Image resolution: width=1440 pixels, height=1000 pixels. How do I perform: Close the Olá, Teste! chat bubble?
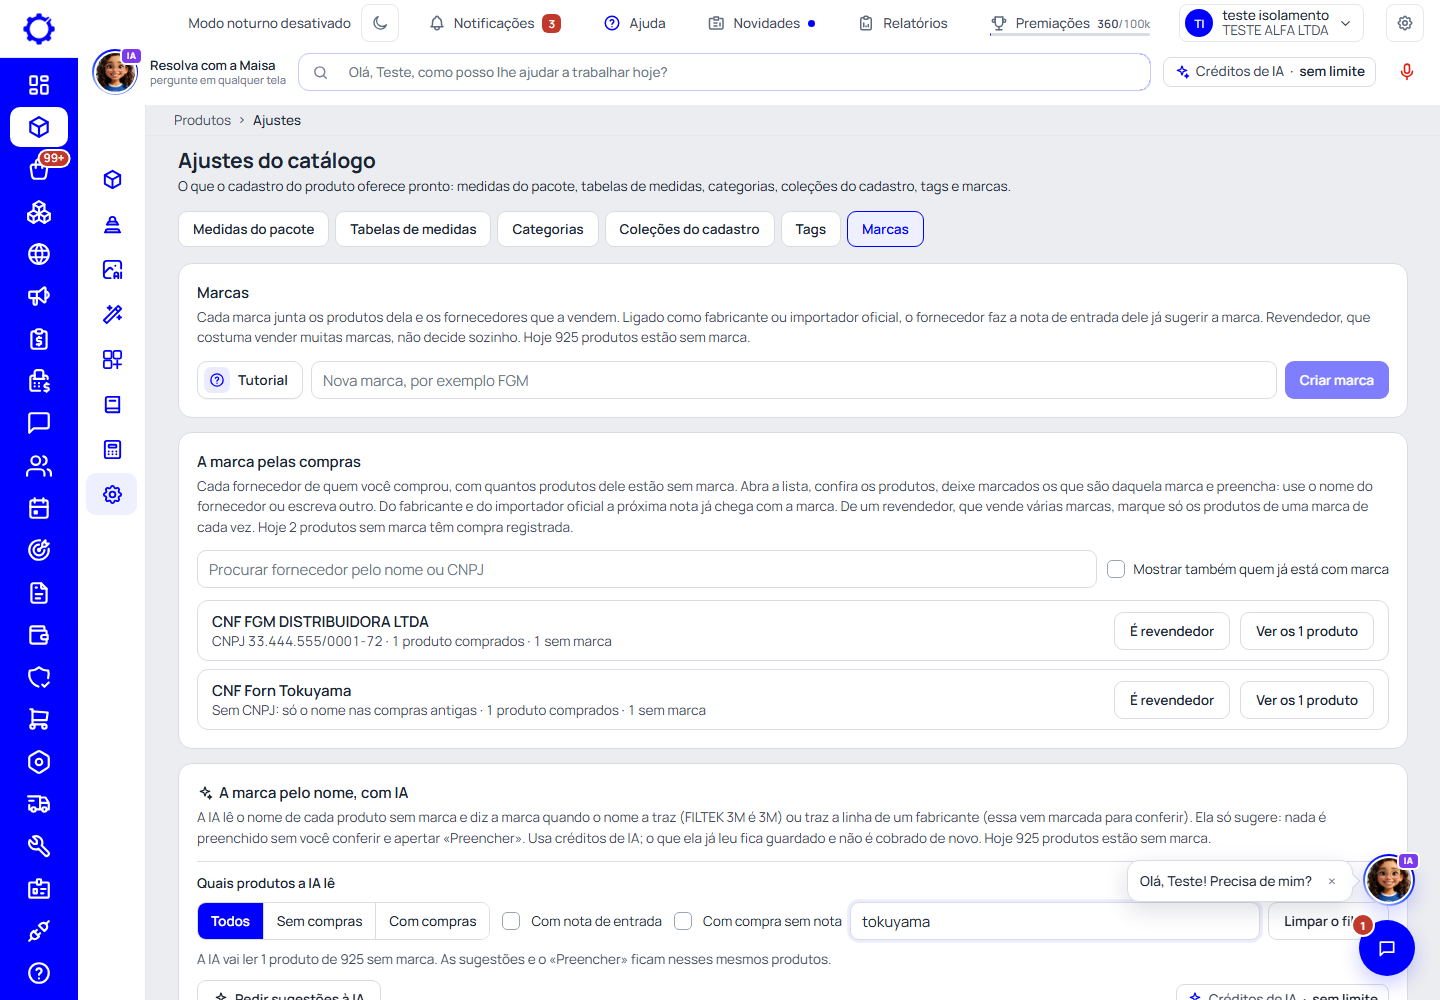click(x=1332, y=881)
